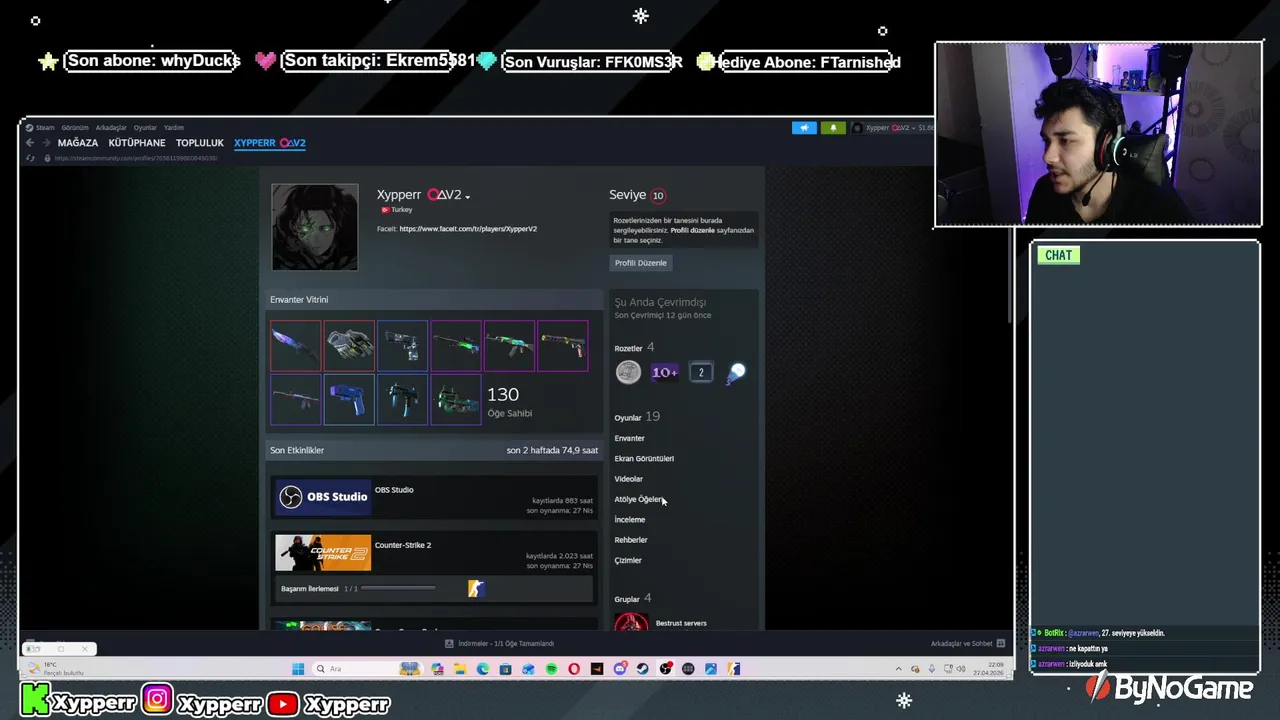The image size is (1280, 720).
Task: Open the green Steam notifications bell
Action: click(833, 128)
